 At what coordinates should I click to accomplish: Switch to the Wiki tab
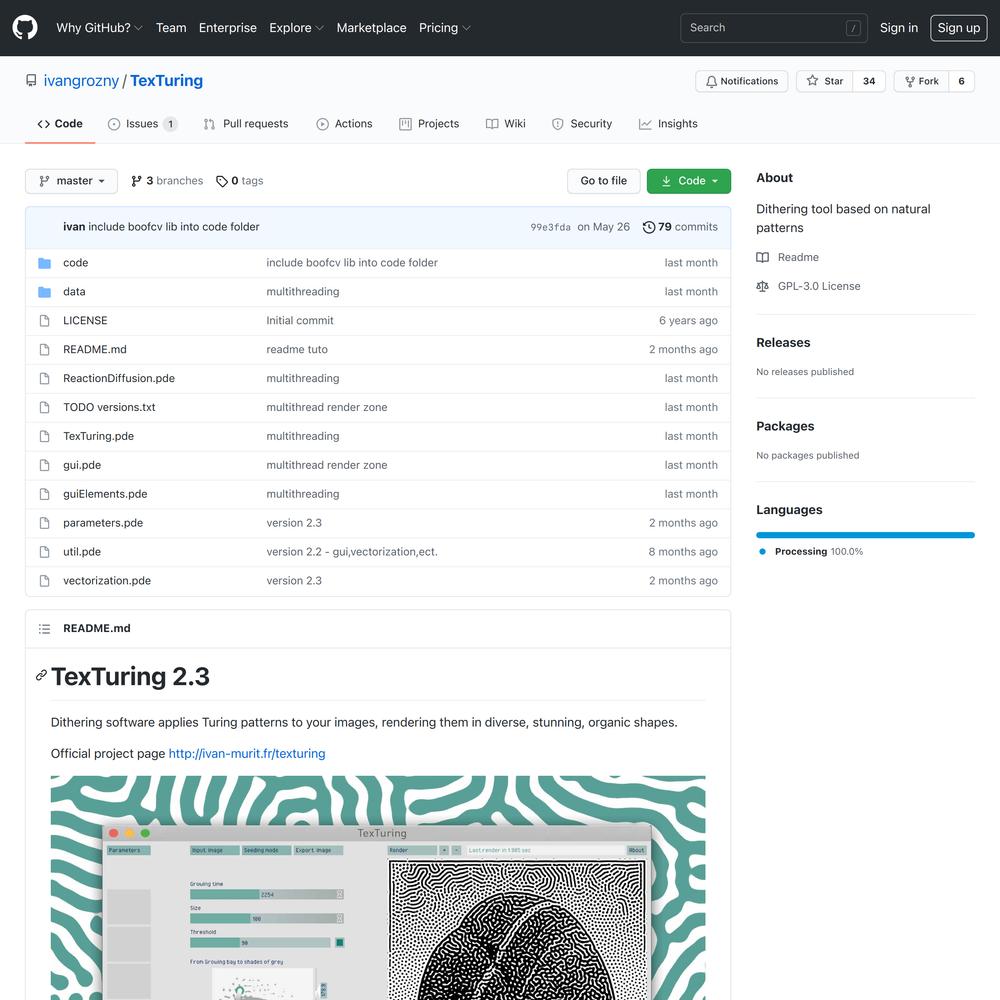point(506,124)
